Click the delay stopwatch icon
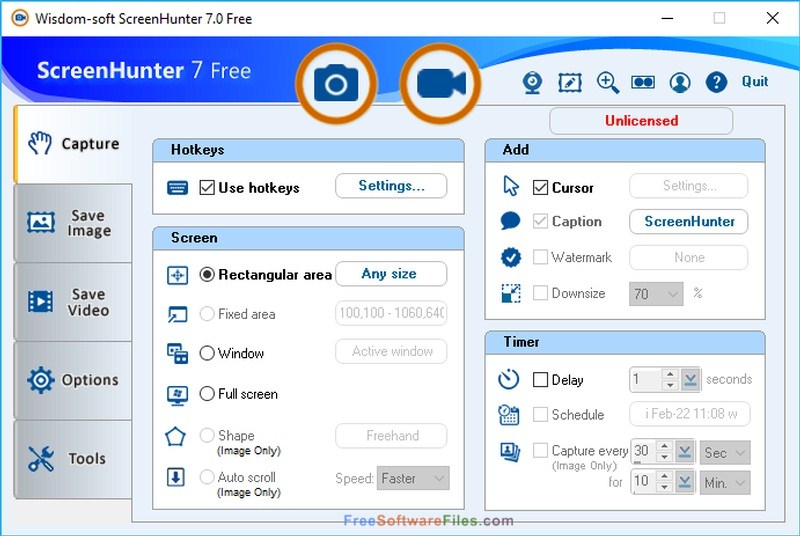 tap(509, 379)
